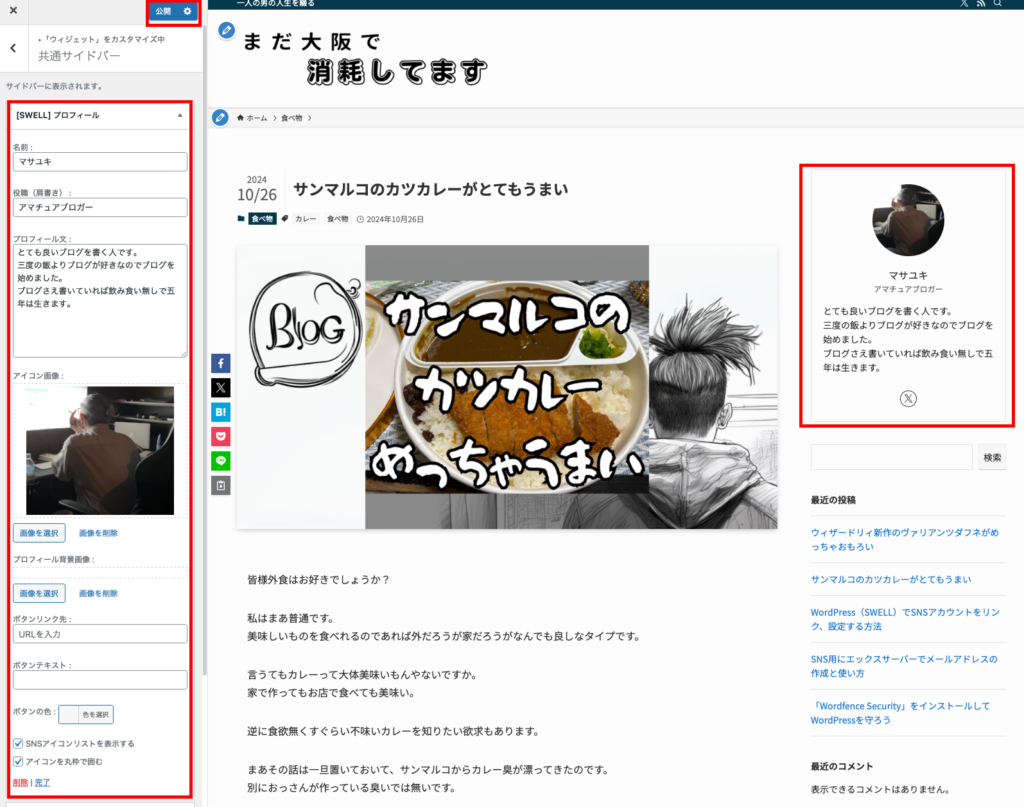Click 画像を削除 under アイコン画像
The image size is (1024, 807).
(x=98, y=533)
